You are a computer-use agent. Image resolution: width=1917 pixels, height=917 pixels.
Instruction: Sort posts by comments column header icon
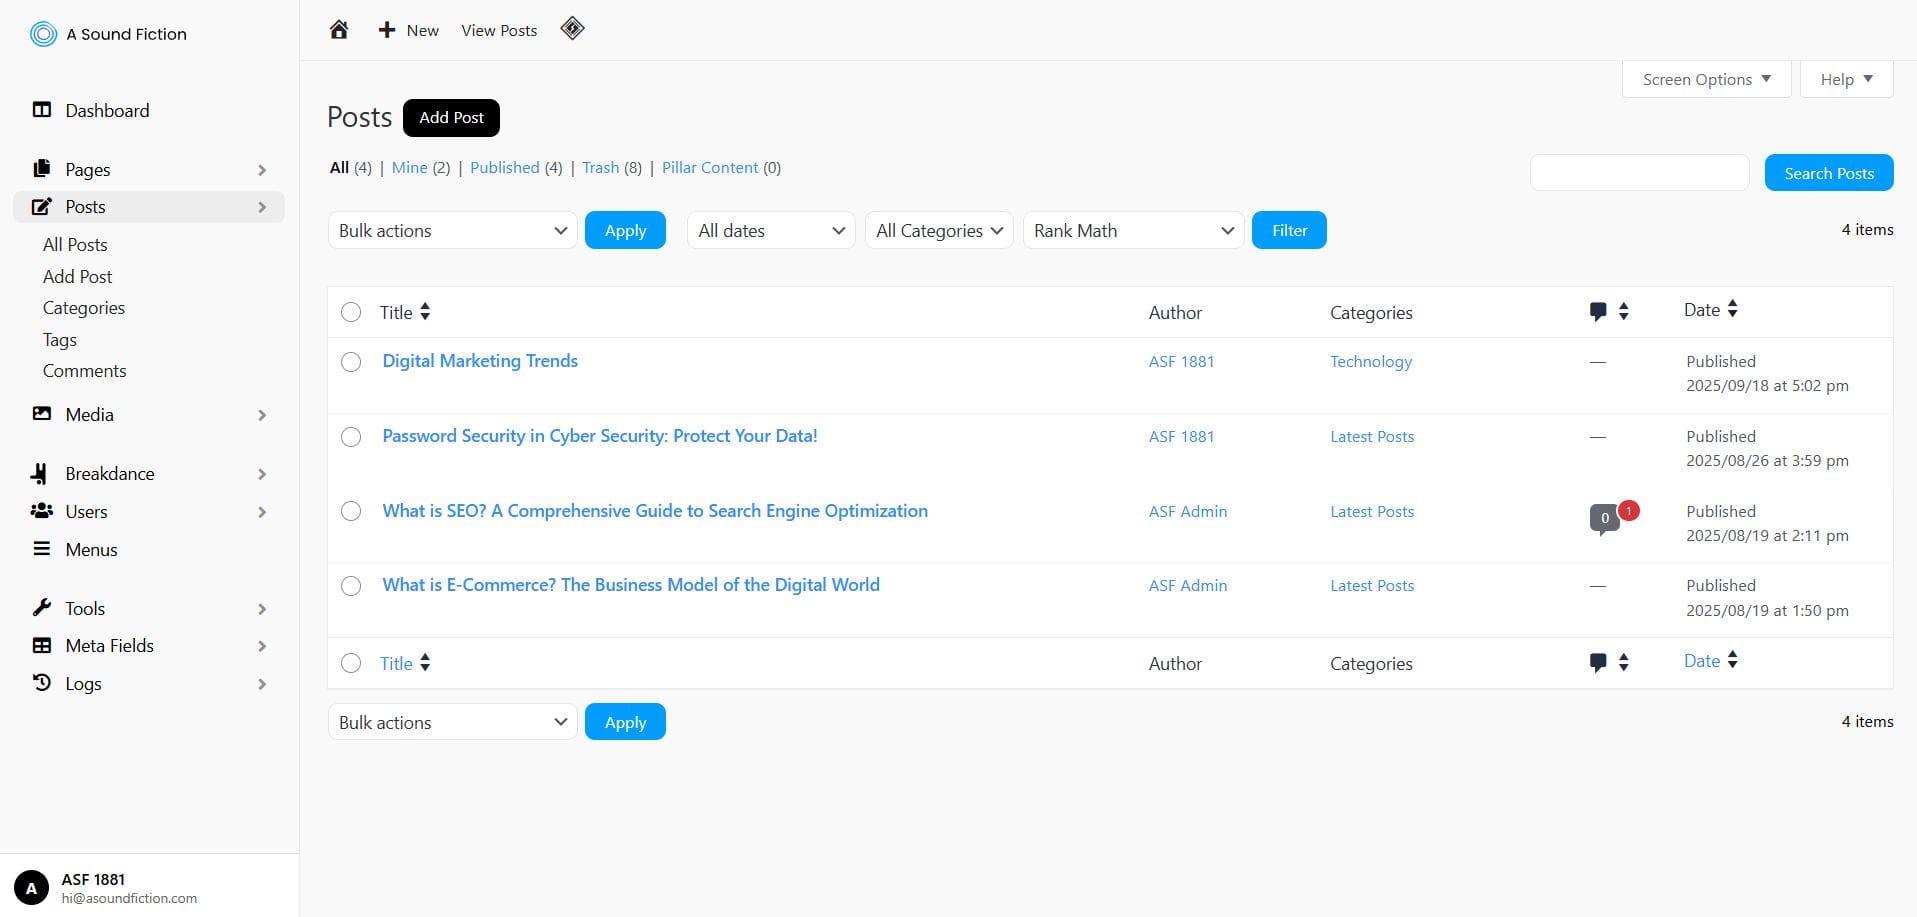1598,312
